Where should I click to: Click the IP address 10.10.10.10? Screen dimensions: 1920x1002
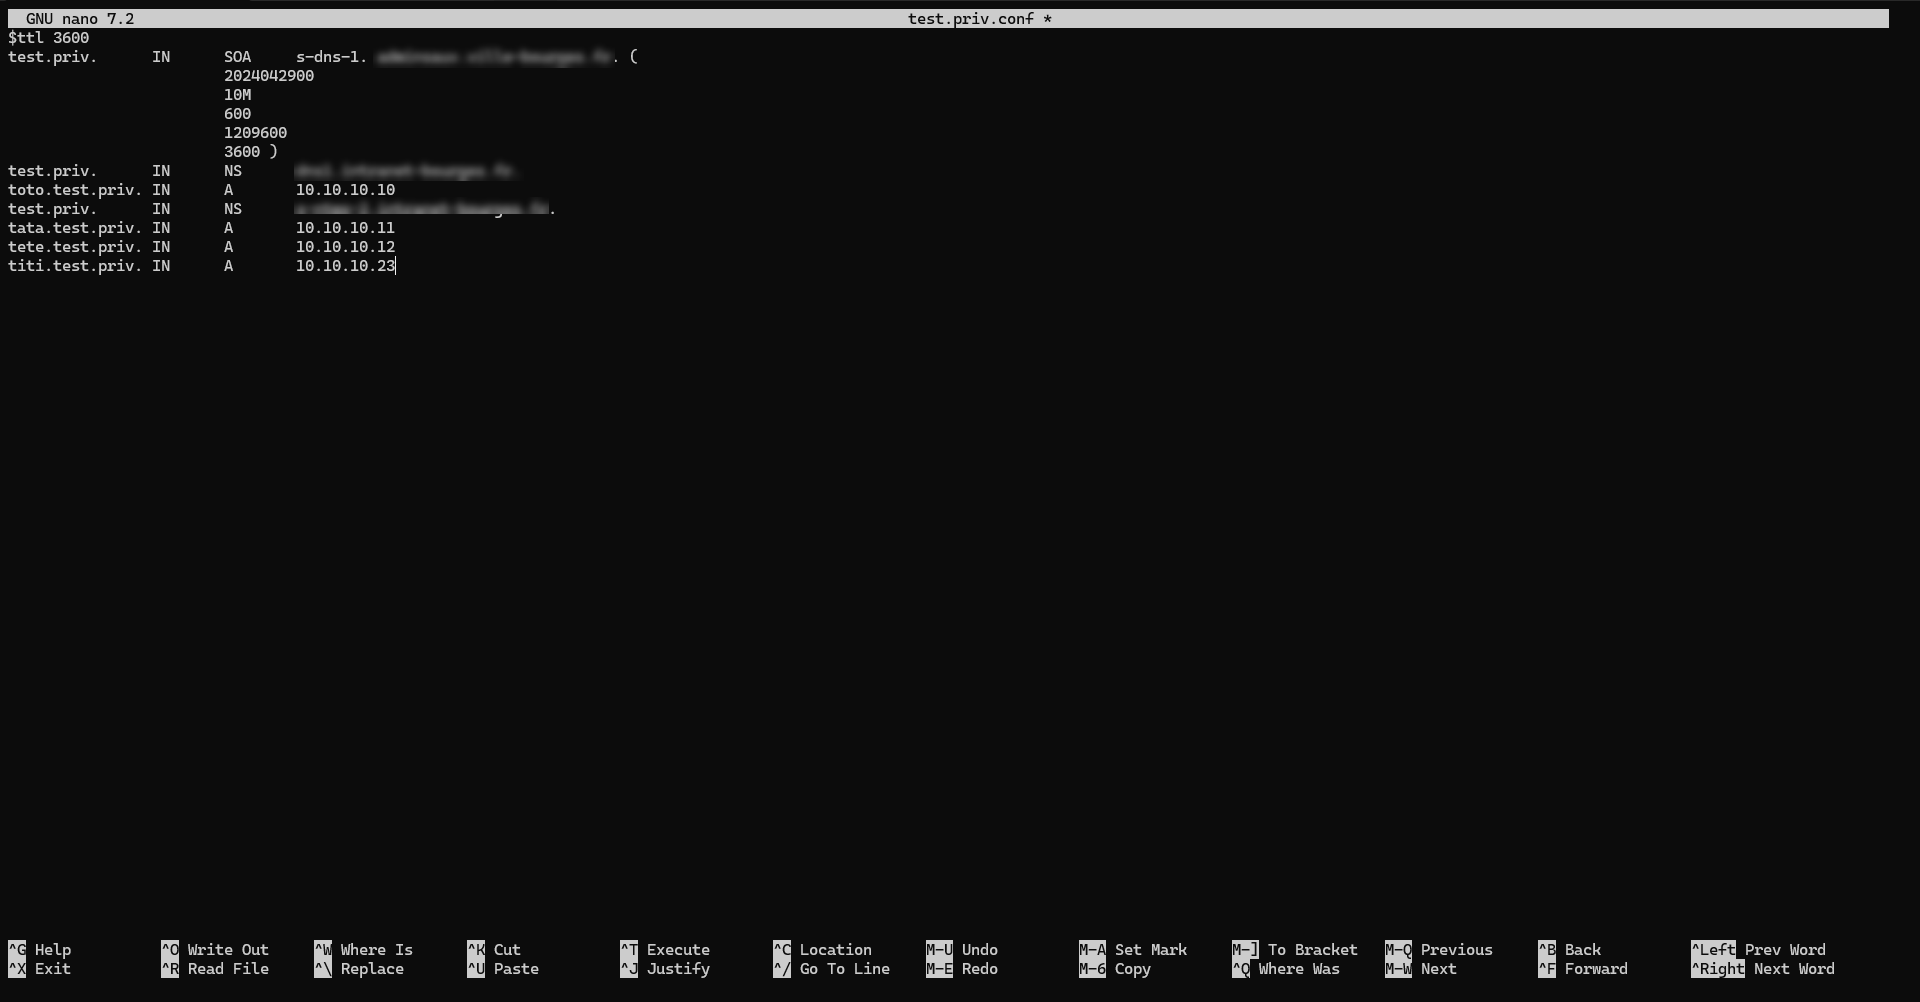pos(345,190)
